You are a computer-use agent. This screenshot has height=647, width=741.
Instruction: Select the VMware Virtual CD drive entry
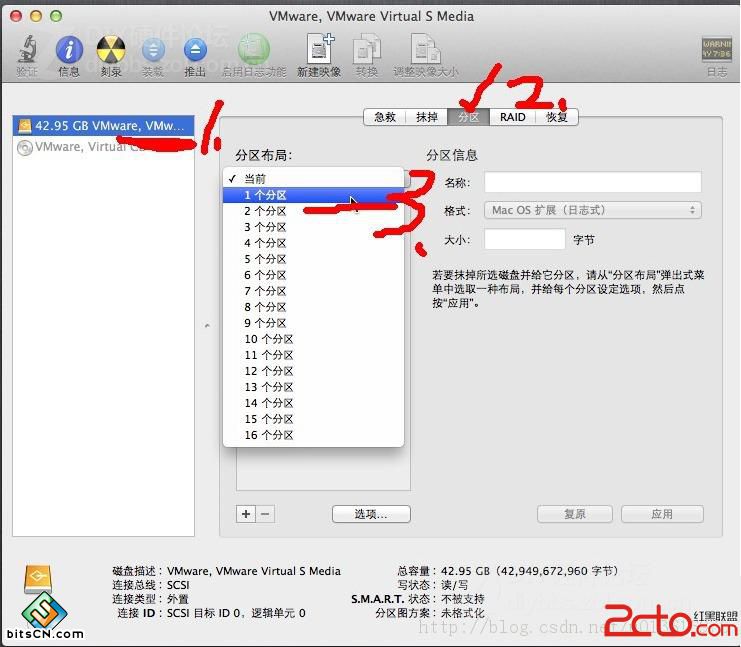coord(103,147)
